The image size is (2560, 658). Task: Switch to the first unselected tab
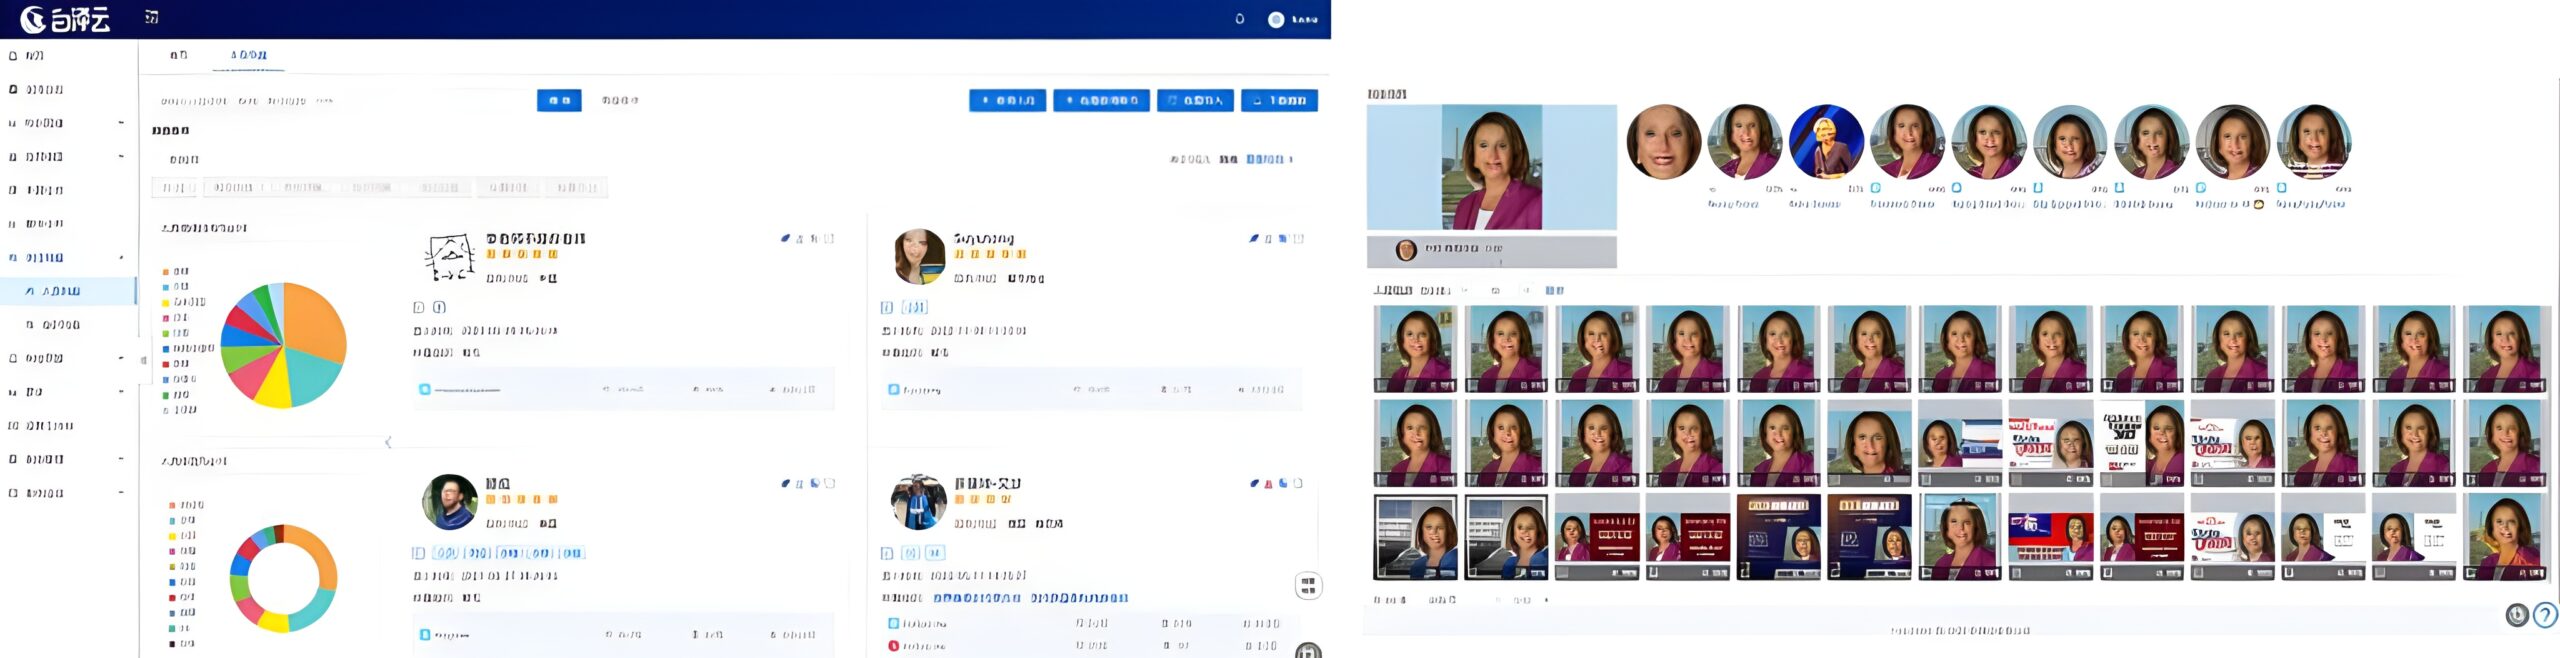pyautogui.click(x=178, y=55)
